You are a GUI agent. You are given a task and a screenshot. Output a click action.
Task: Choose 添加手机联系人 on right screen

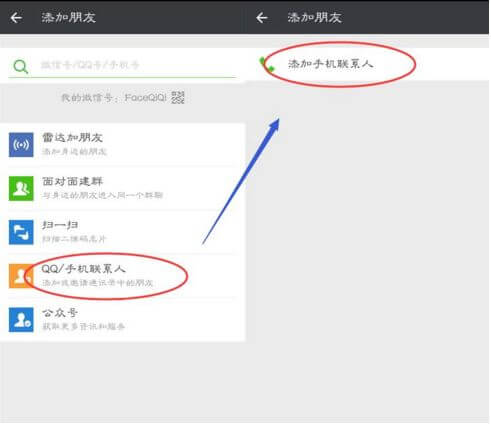[367, 64]
